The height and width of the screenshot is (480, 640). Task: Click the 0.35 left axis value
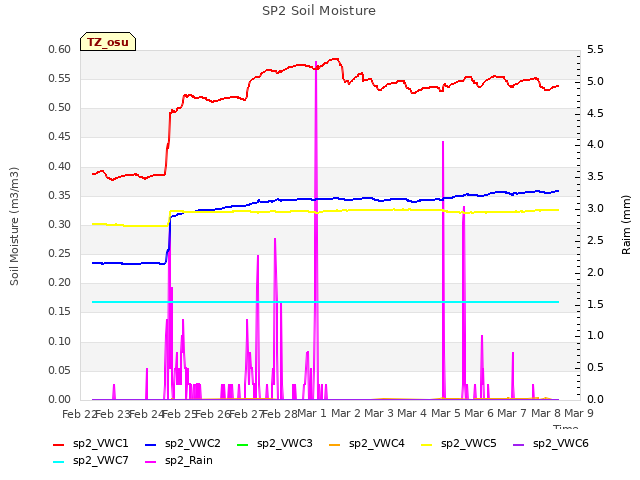click(x=60, y=196)
